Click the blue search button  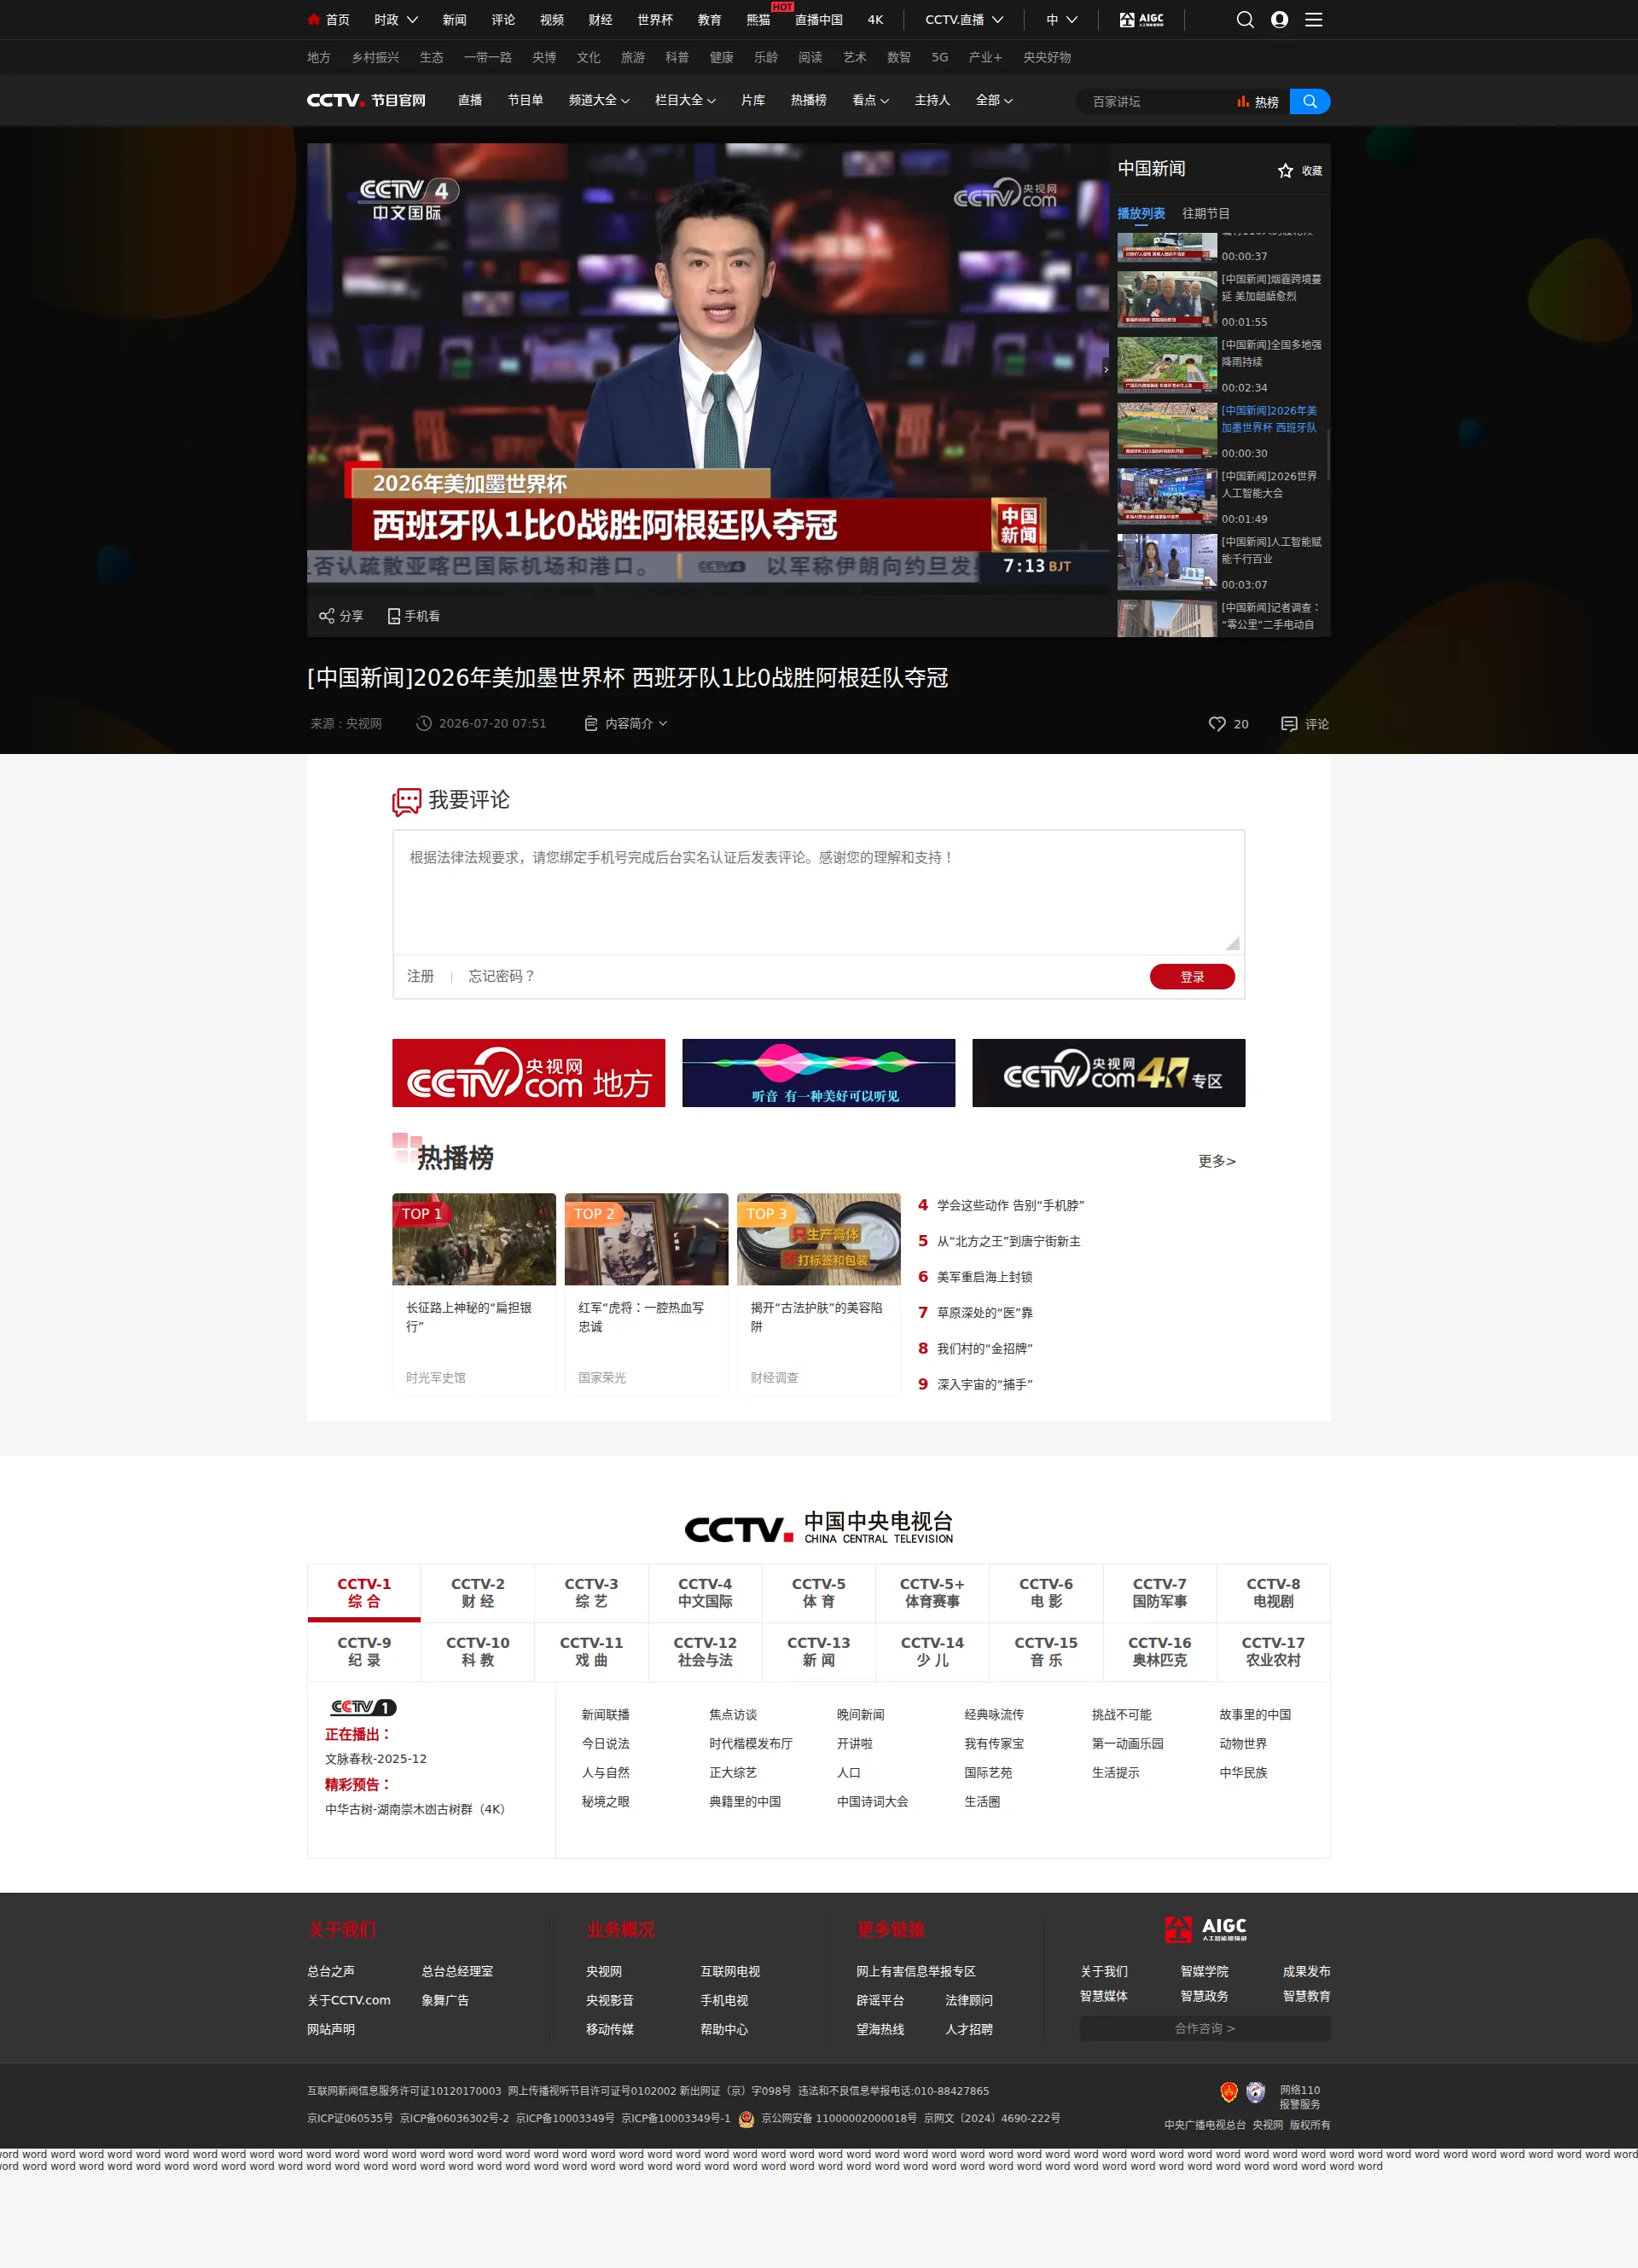coord(1309,101)
